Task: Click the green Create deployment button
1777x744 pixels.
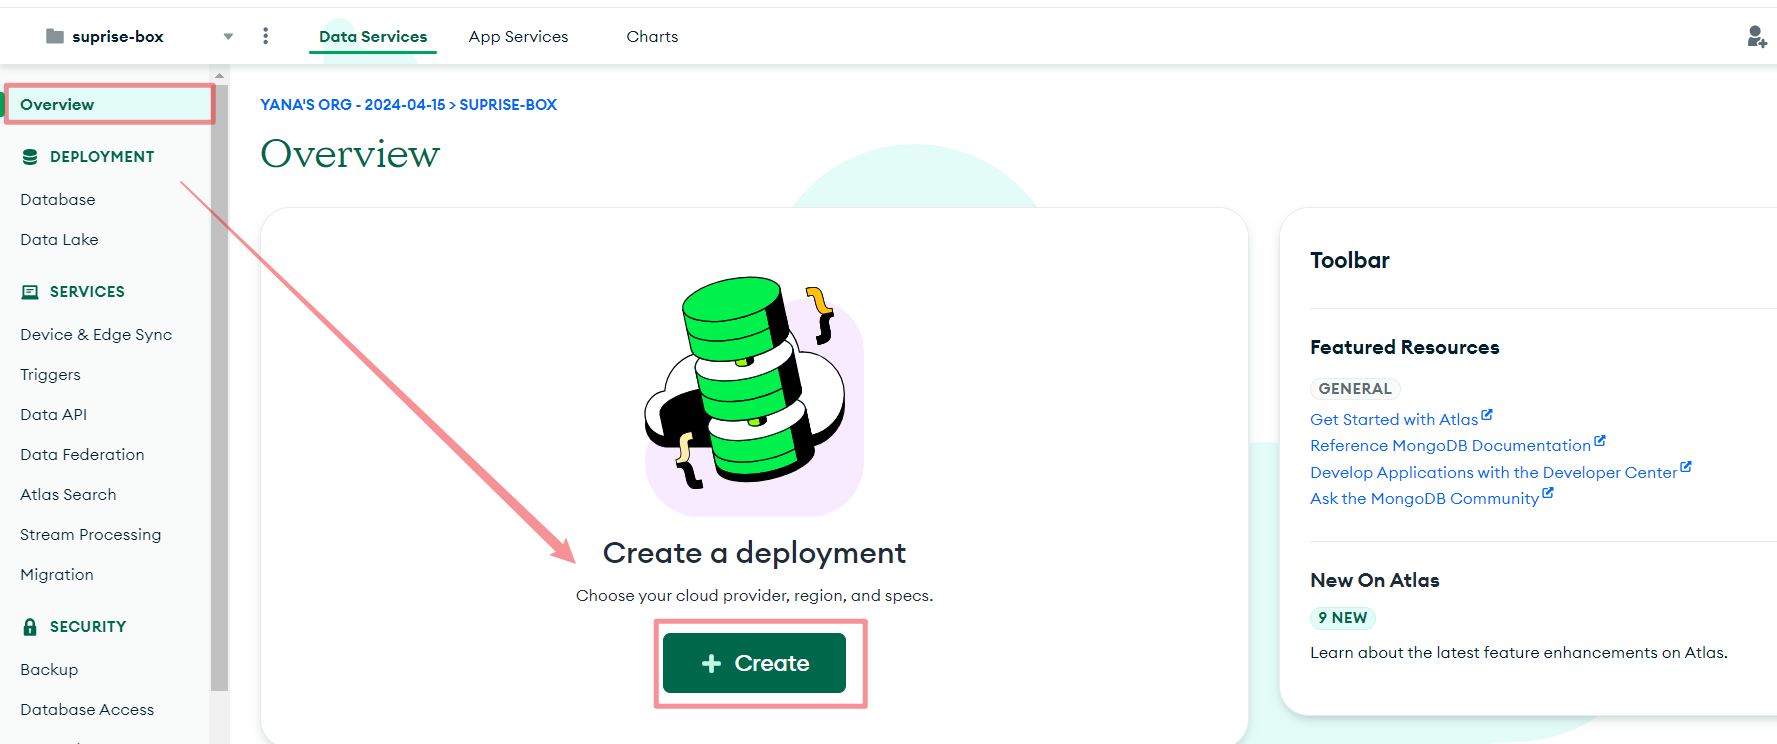Action: click(x=754, y=663)
